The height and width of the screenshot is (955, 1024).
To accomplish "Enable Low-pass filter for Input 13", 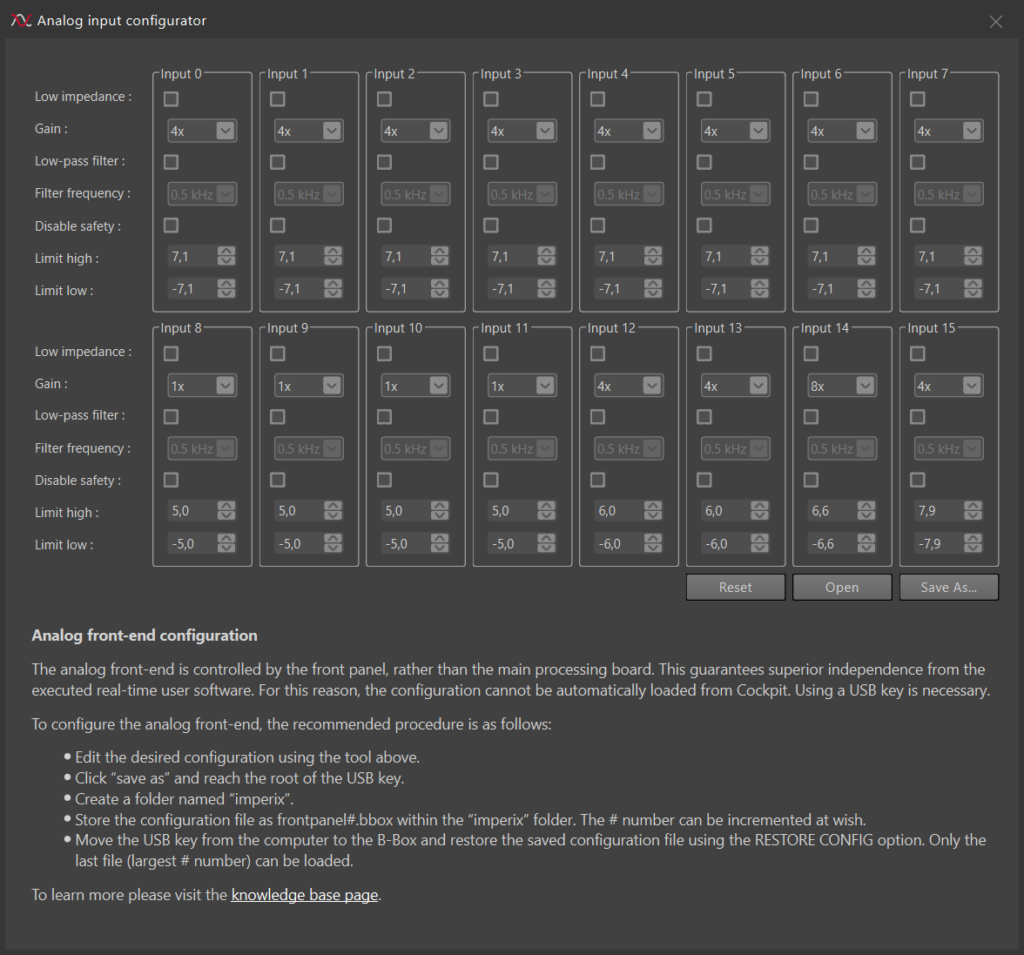I will [x=704, y=416].
